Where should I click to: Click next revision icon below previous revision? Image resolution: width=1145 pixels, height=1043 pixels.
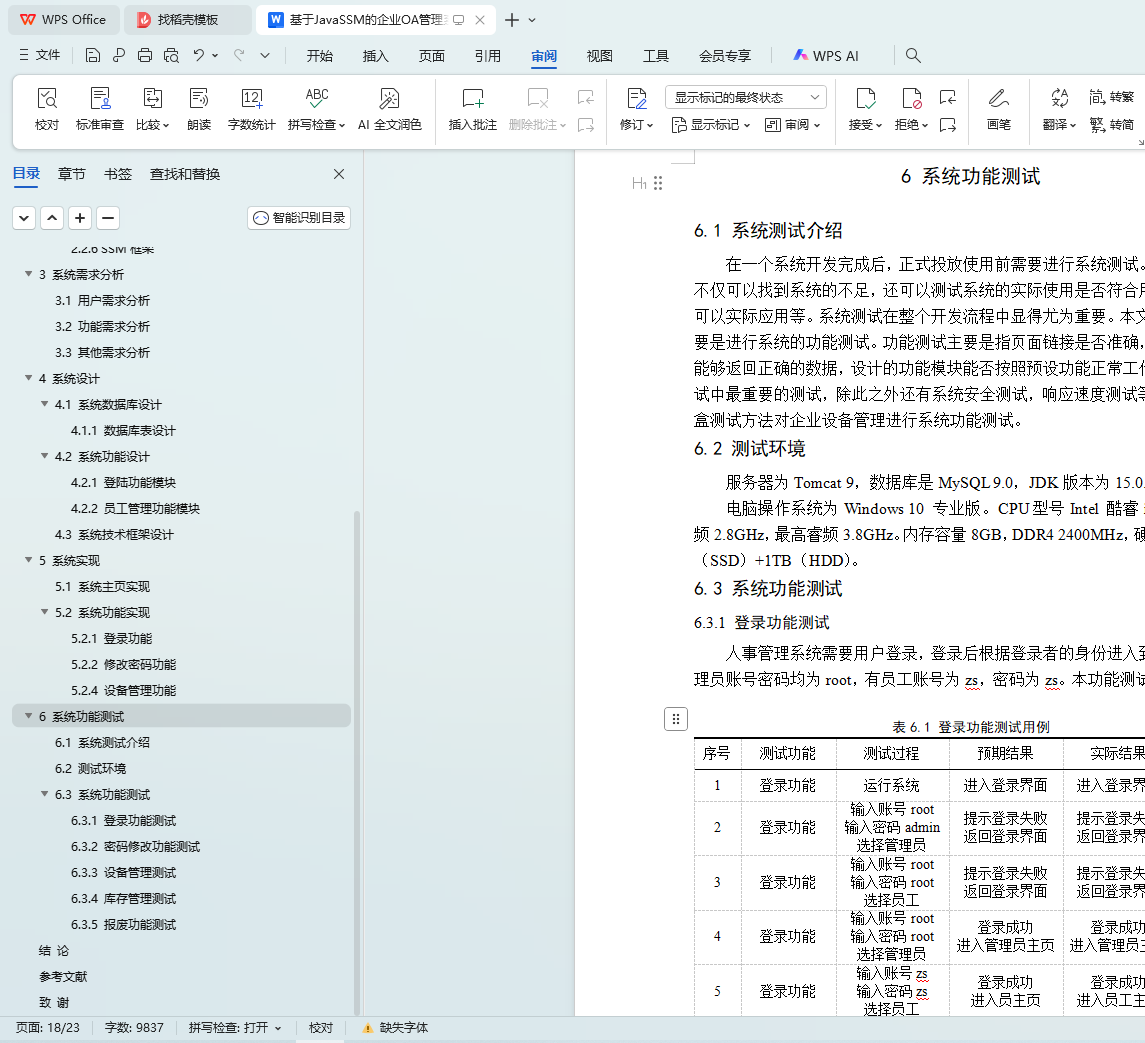click(x=948, y=125)
